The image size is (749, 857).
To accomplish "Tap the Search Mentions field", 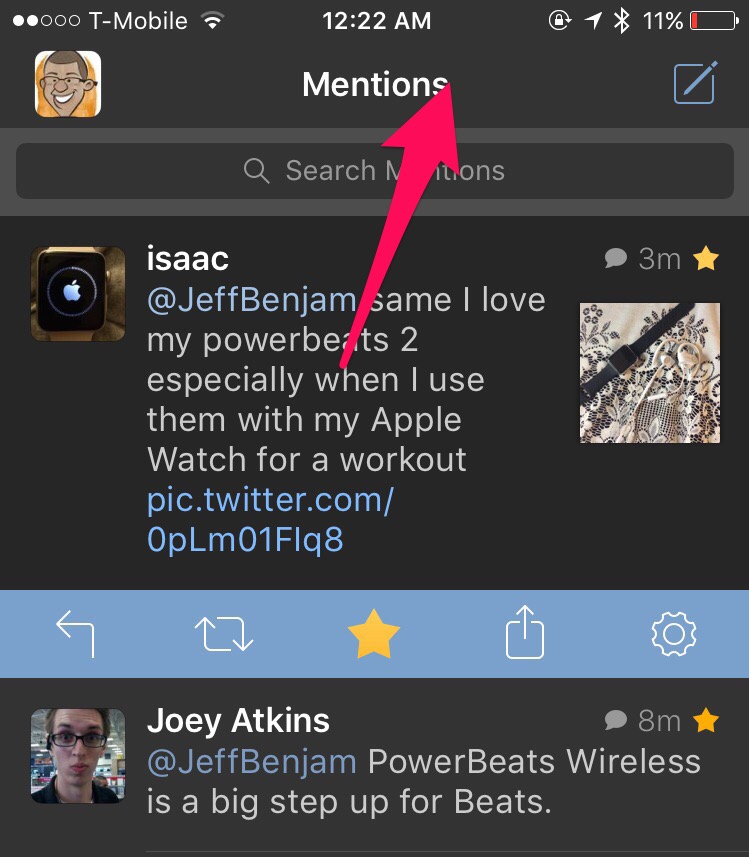I will coord(374,170).
